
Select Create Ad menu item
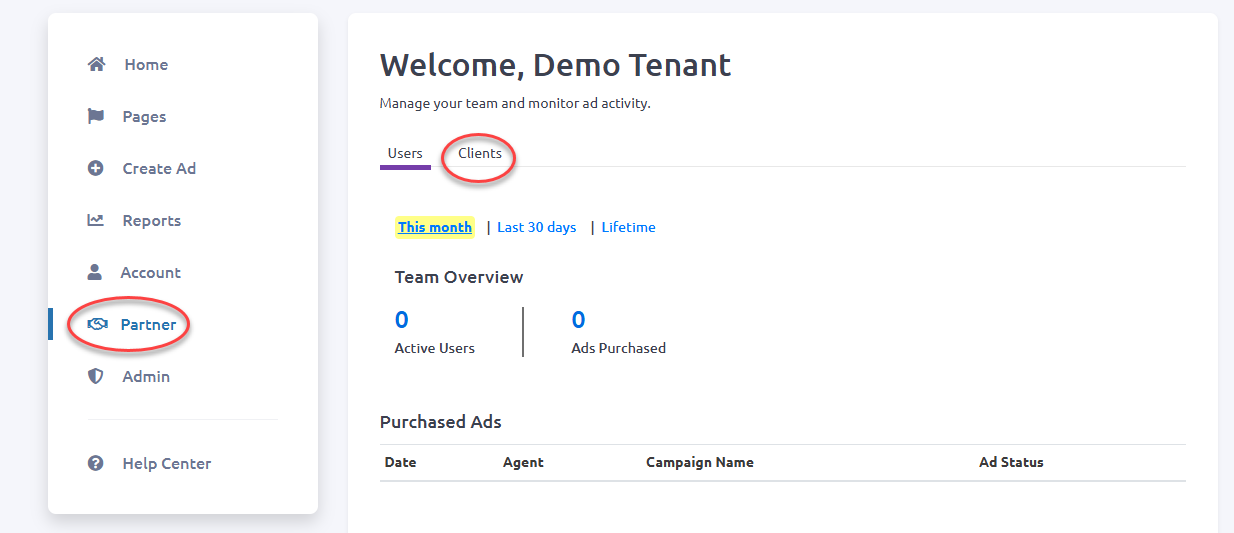coord(159,168)
